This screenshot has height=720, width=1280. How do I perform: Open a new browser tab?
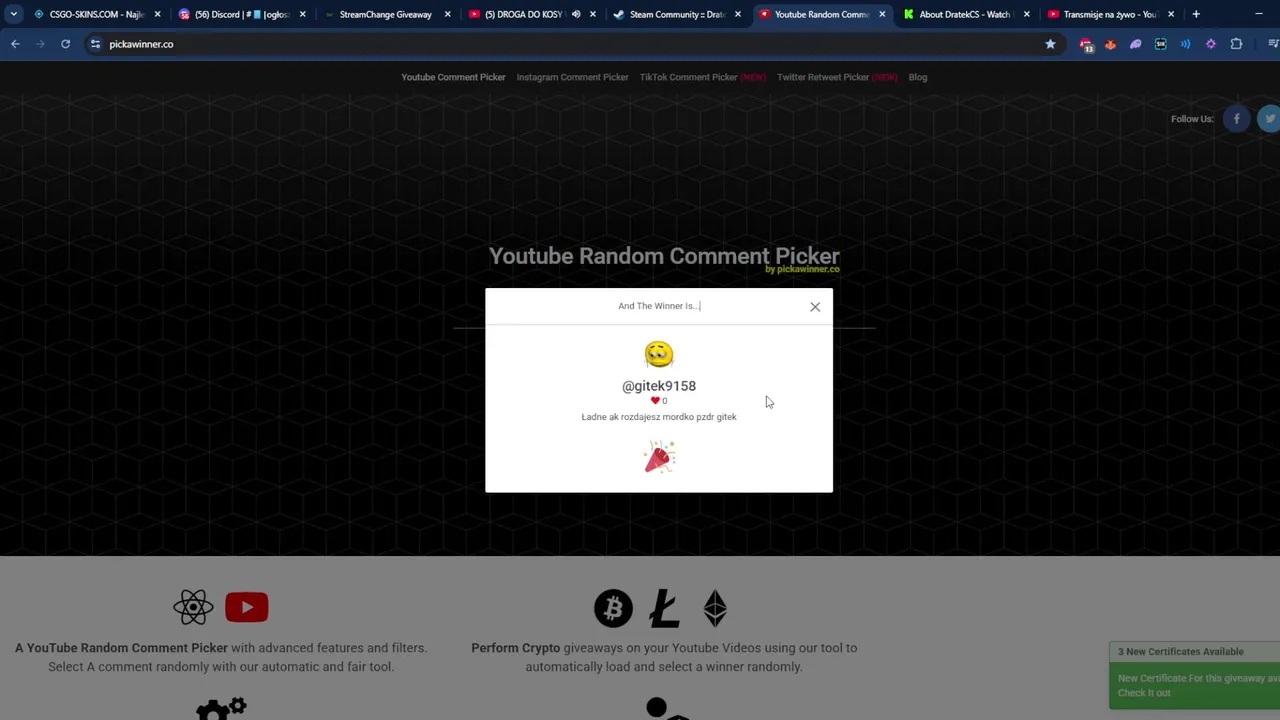coord(1196,14)
